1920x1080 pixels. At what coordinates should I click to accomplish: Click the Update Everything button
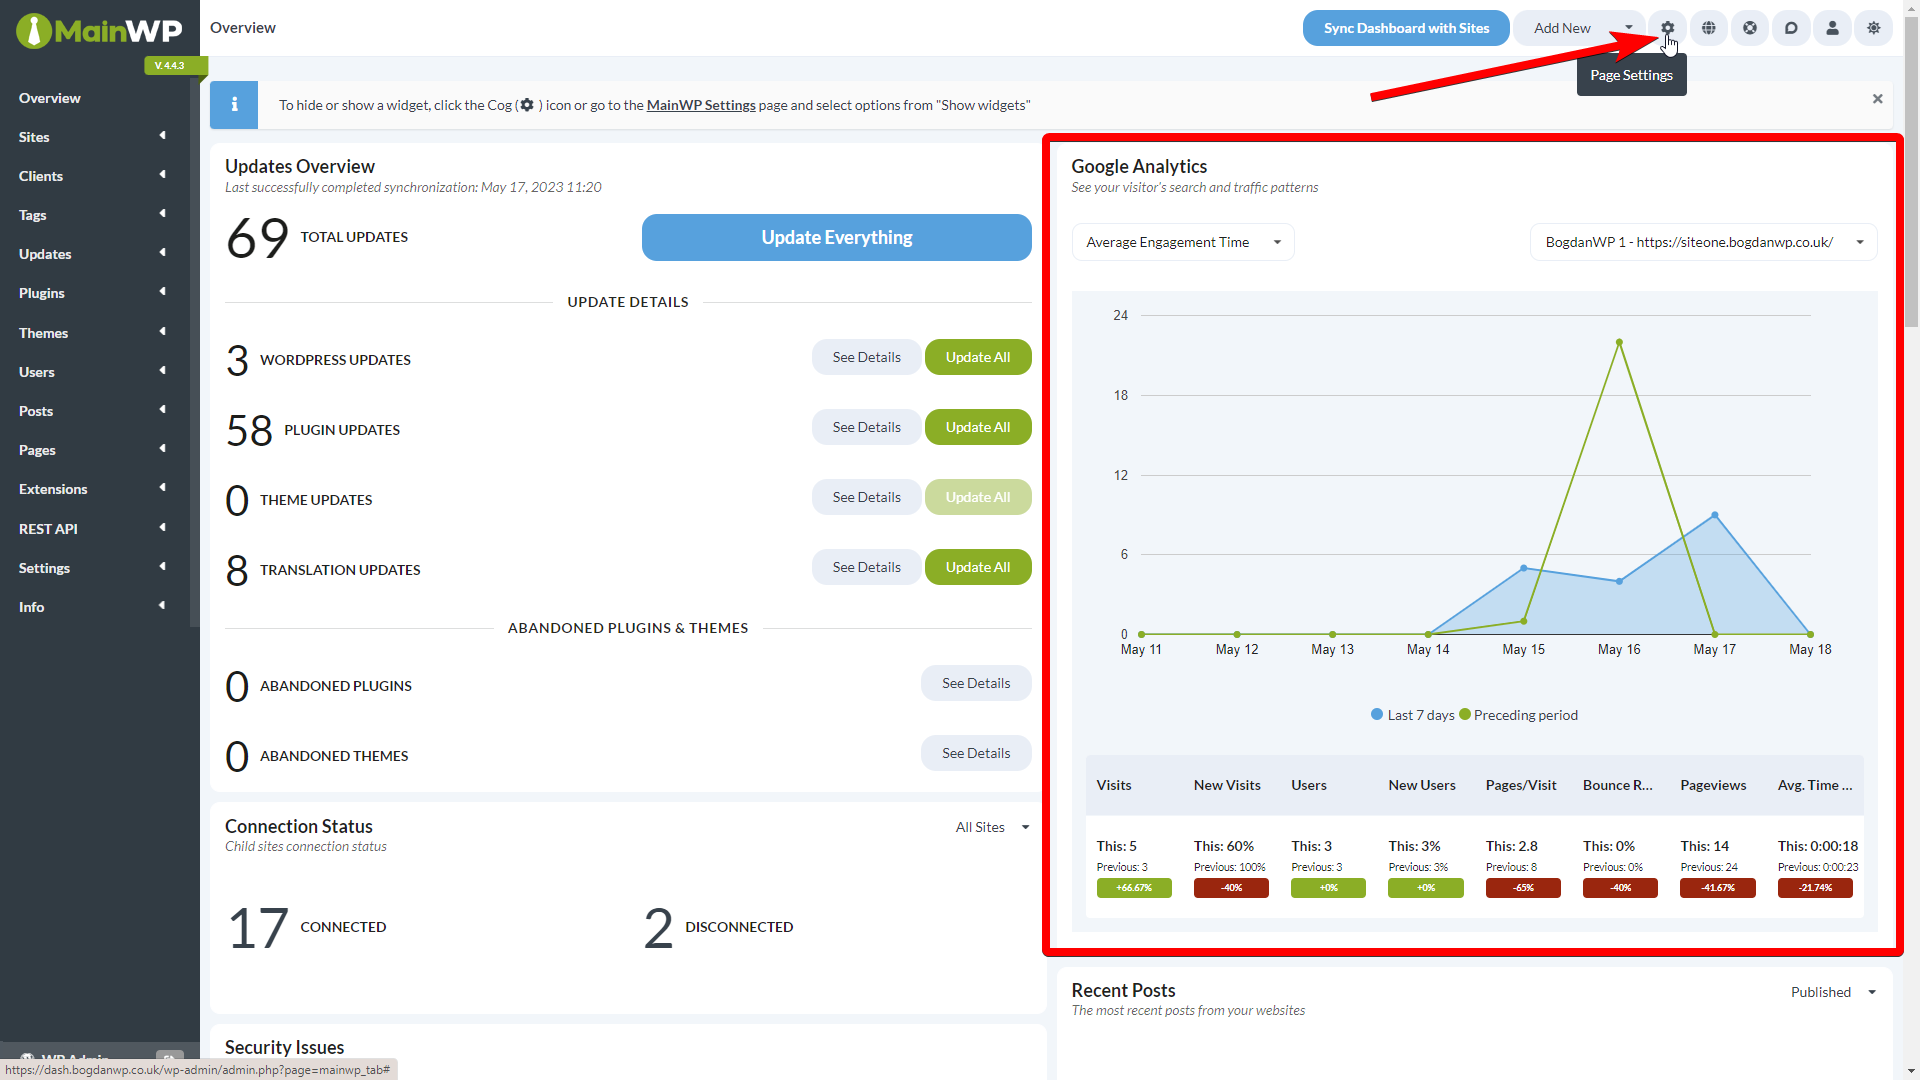coord(836,237)
